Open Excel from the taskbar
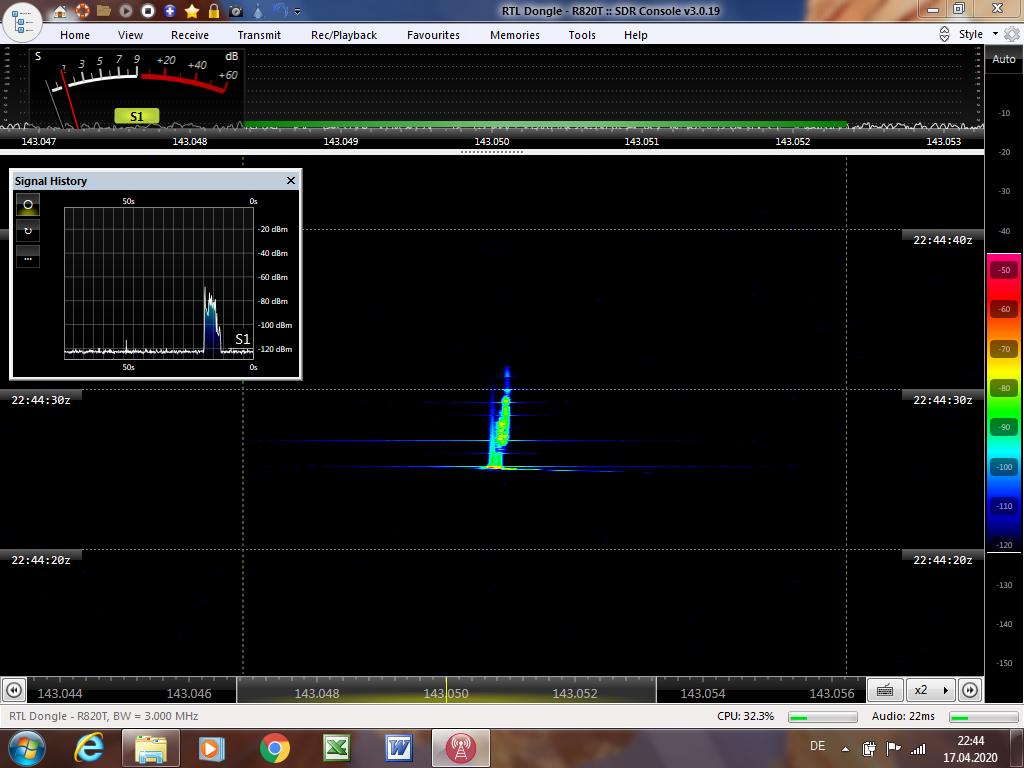 pos(337,748)
